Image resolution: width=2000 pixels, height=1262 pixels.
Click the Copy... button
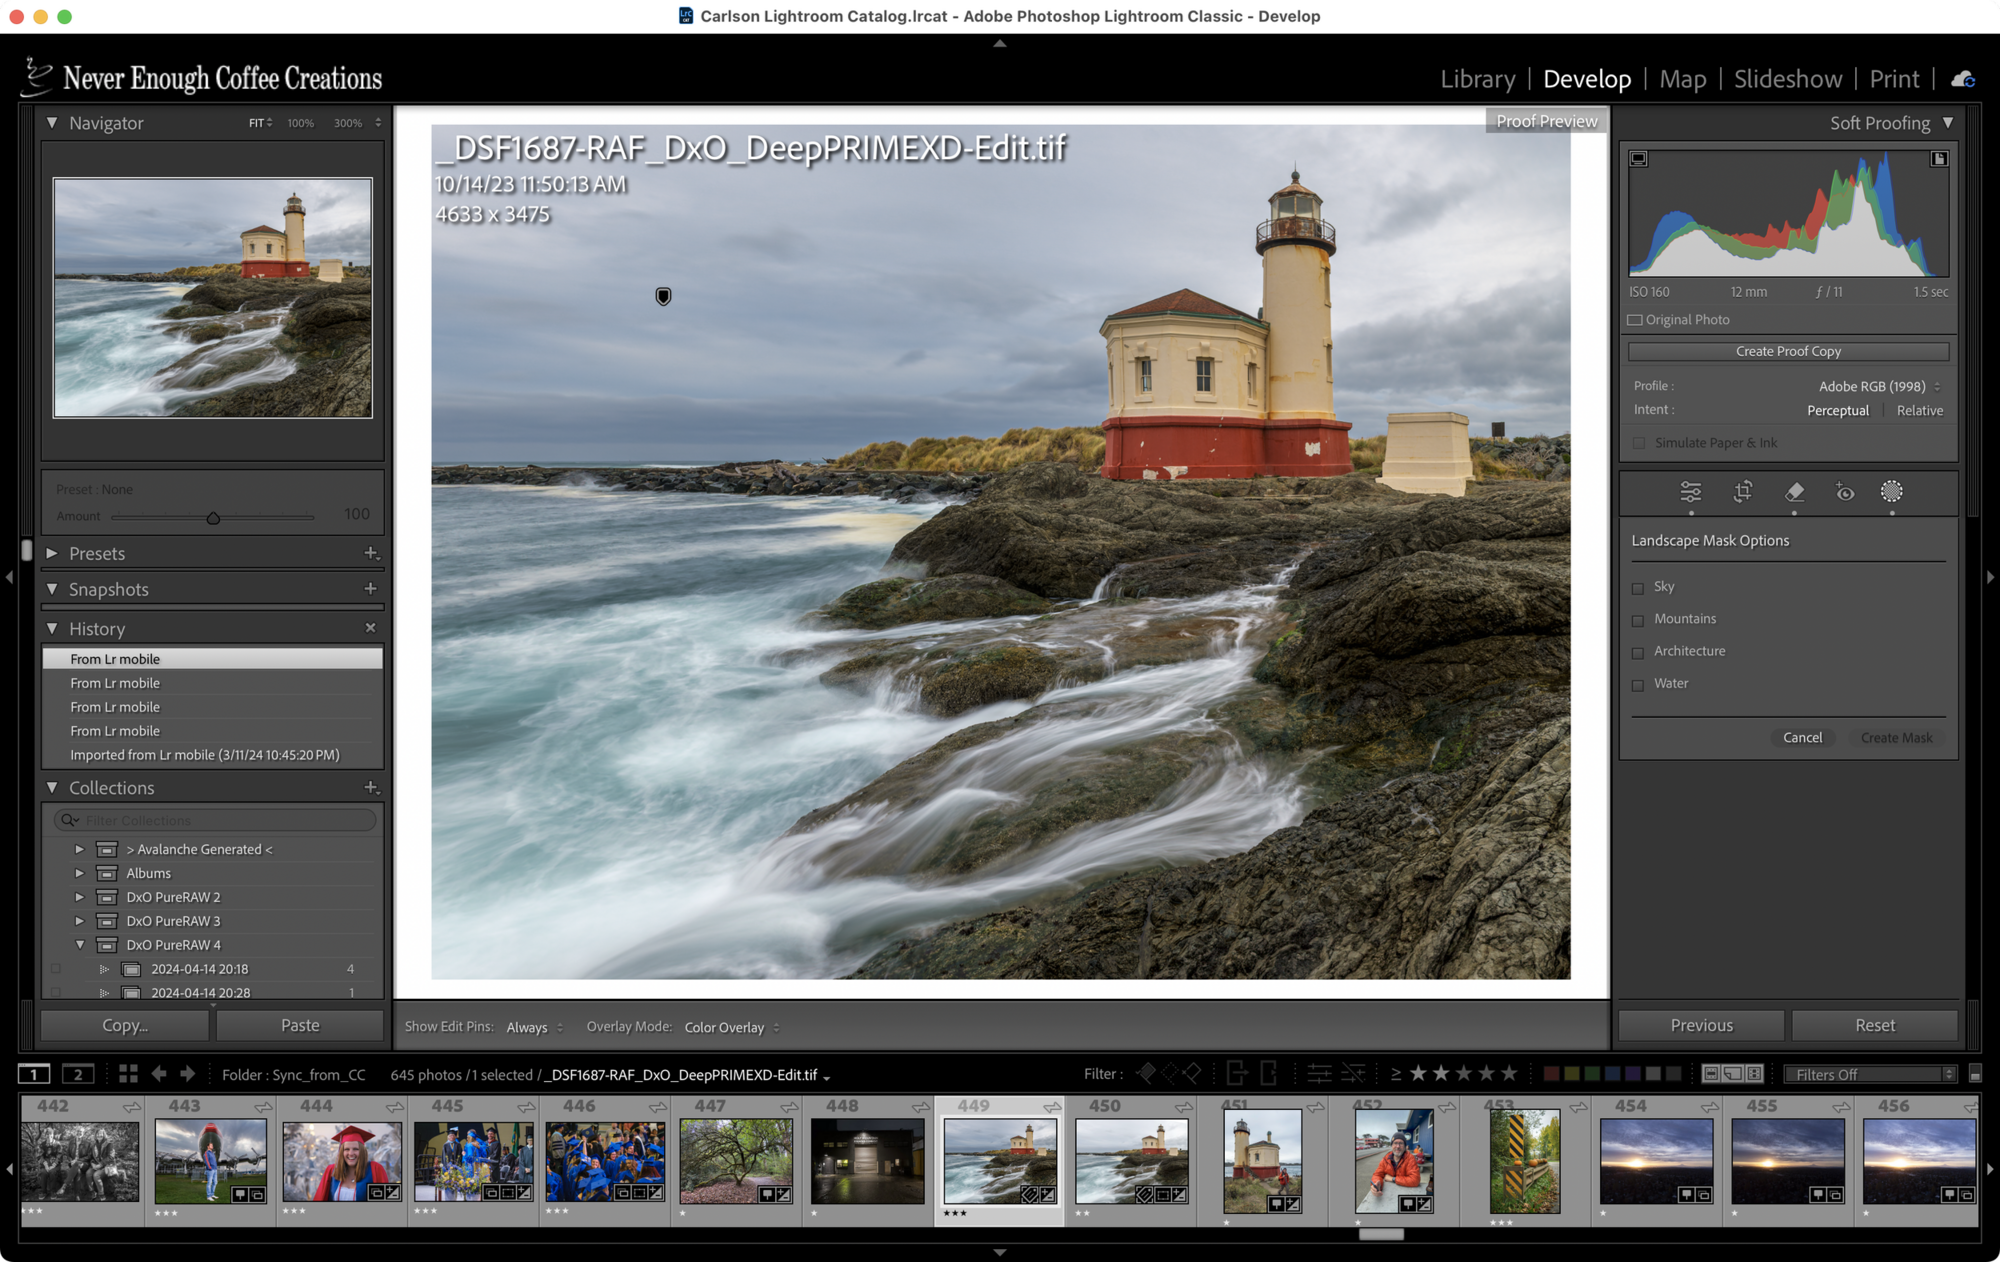tap(125, 1025)
